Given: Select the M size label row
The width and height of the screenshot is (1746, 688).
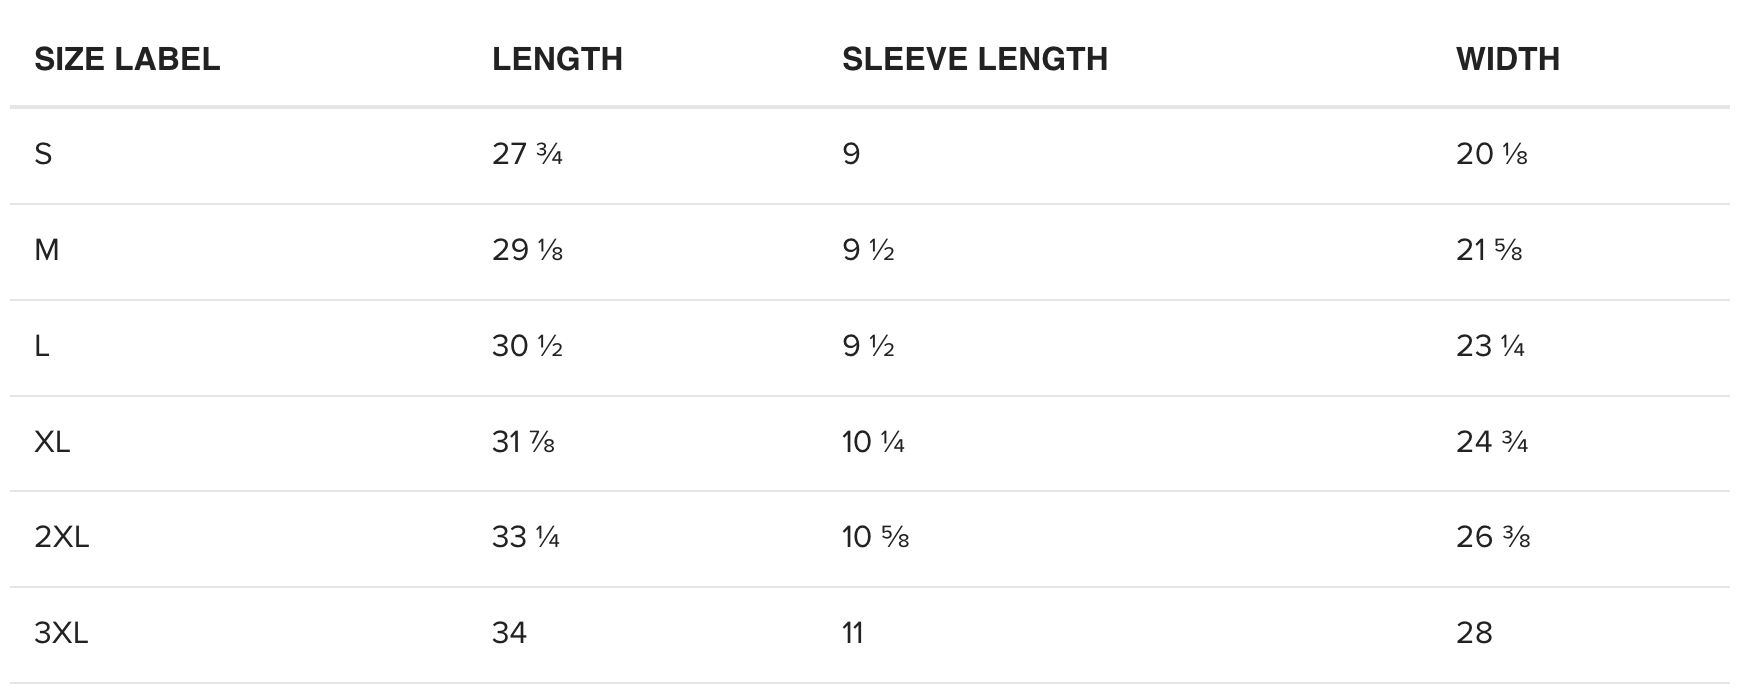Looking at the screenshot, I should pos(870,251).
